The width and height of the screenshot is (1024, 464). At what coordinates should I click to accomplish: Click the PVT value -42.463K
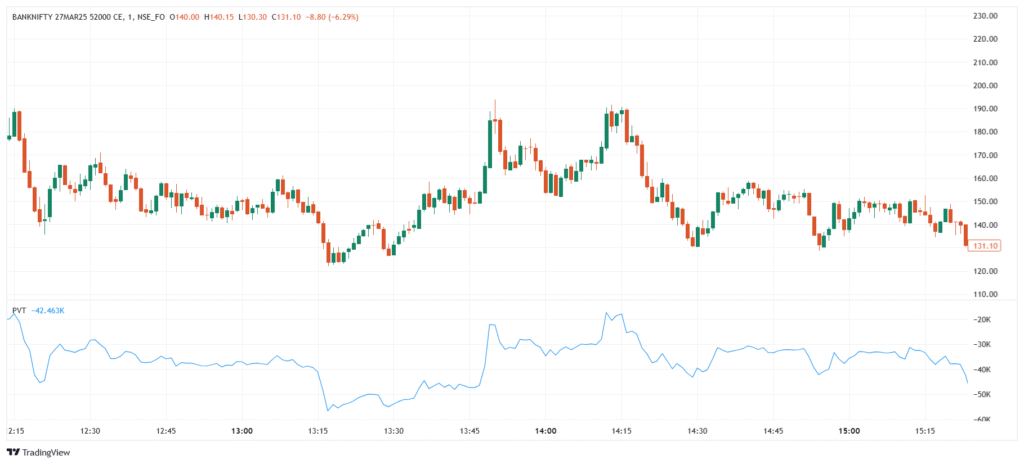[x=48, y=311]
